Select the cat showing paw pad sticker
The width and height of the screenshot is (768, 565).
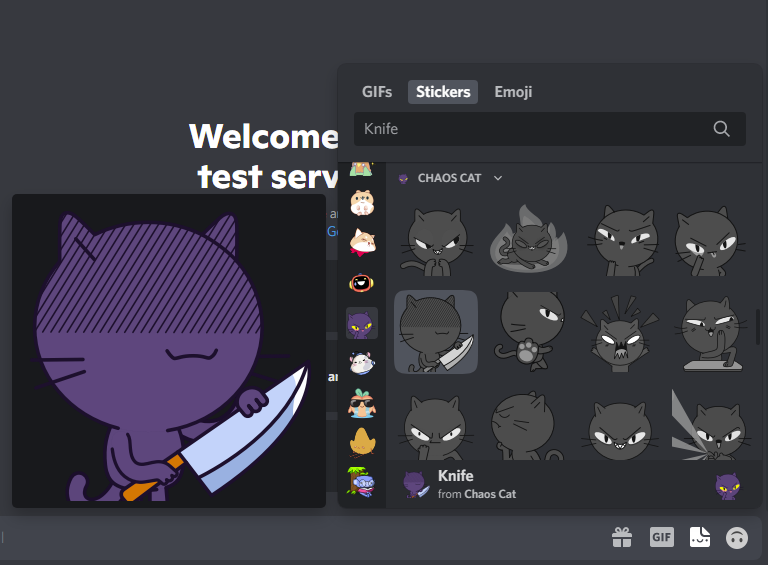point(529,331)
